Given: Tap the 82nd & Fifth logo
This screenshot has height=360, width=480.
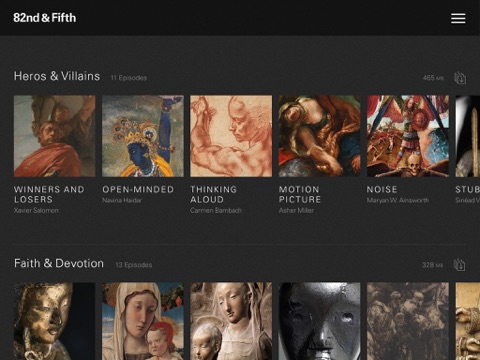Looking at the screenshot, I should [45, 18].
